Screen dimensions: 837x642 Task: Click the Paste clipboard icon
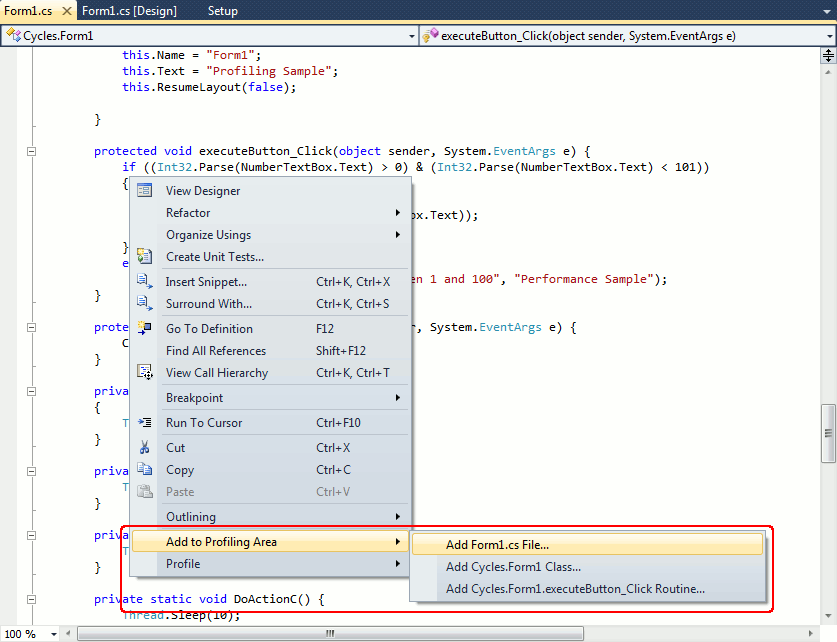point(145,491)
